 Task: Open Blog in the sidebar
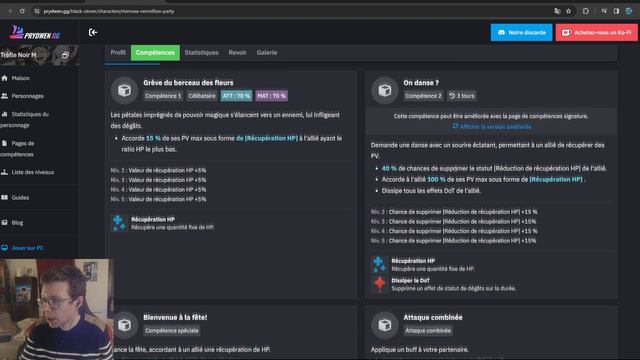coord(17,222)
